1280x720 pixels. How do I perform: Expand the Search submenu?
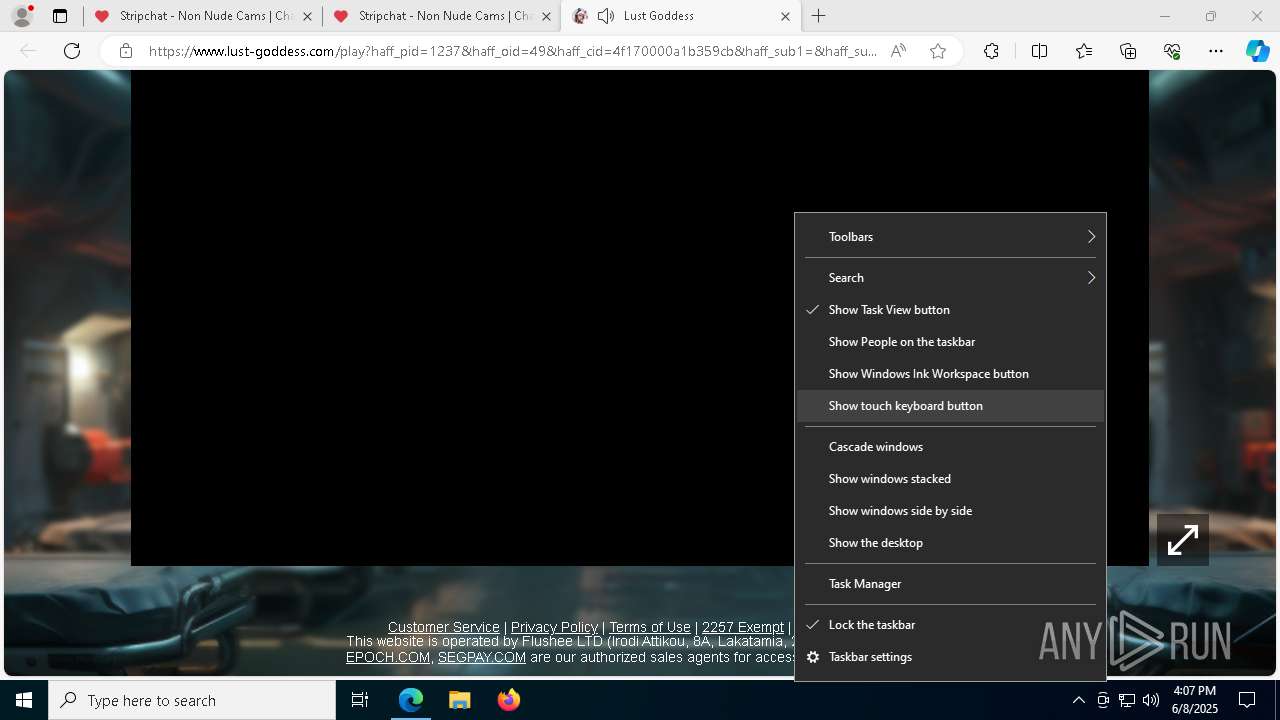(x=950, y=278)
